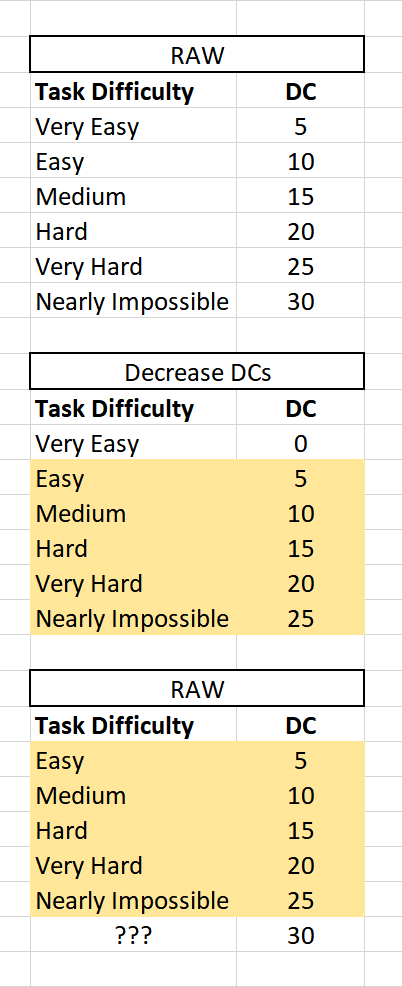The width and height of the screenshot is (402, 987).
Task: Select the bottom RAW header cell
Action: pyautogui.click(x=197, y=689)
